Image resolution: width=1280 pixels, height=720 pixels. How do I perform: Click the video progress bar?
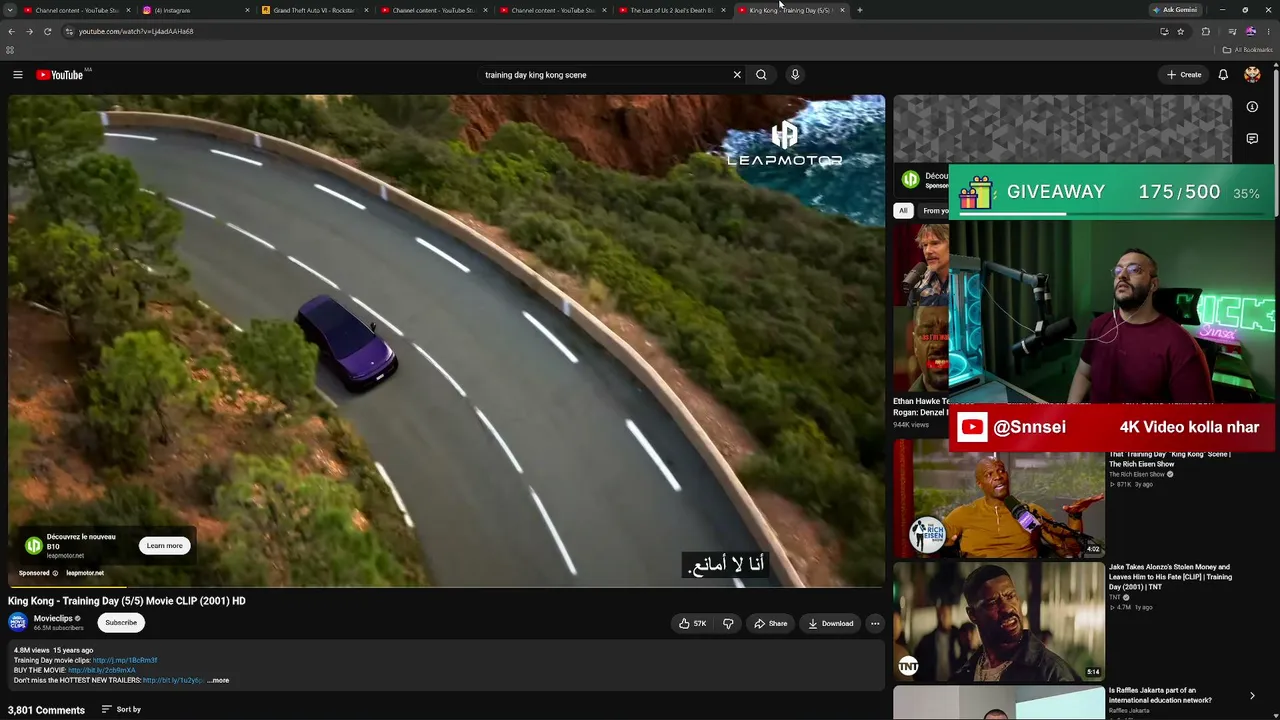446,587
